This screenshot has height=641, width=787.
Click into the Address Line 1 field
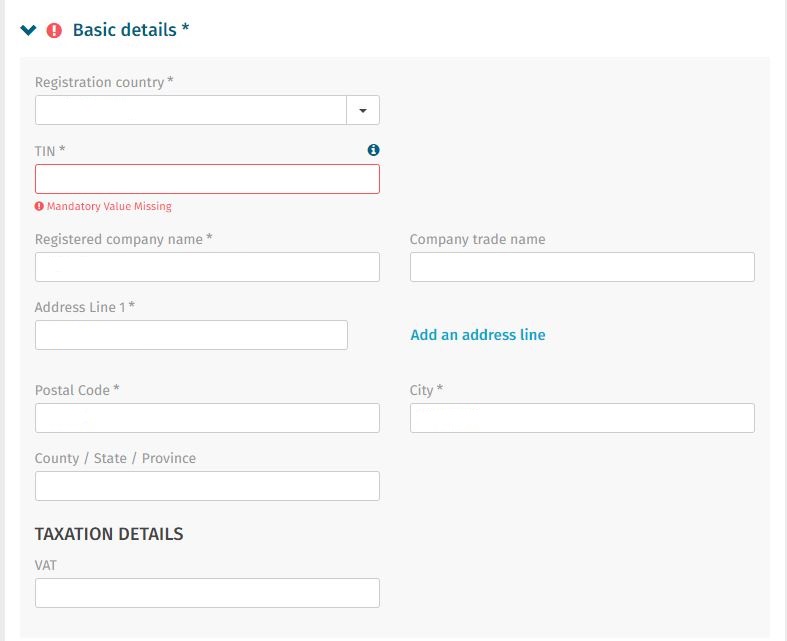click(191, 335)
